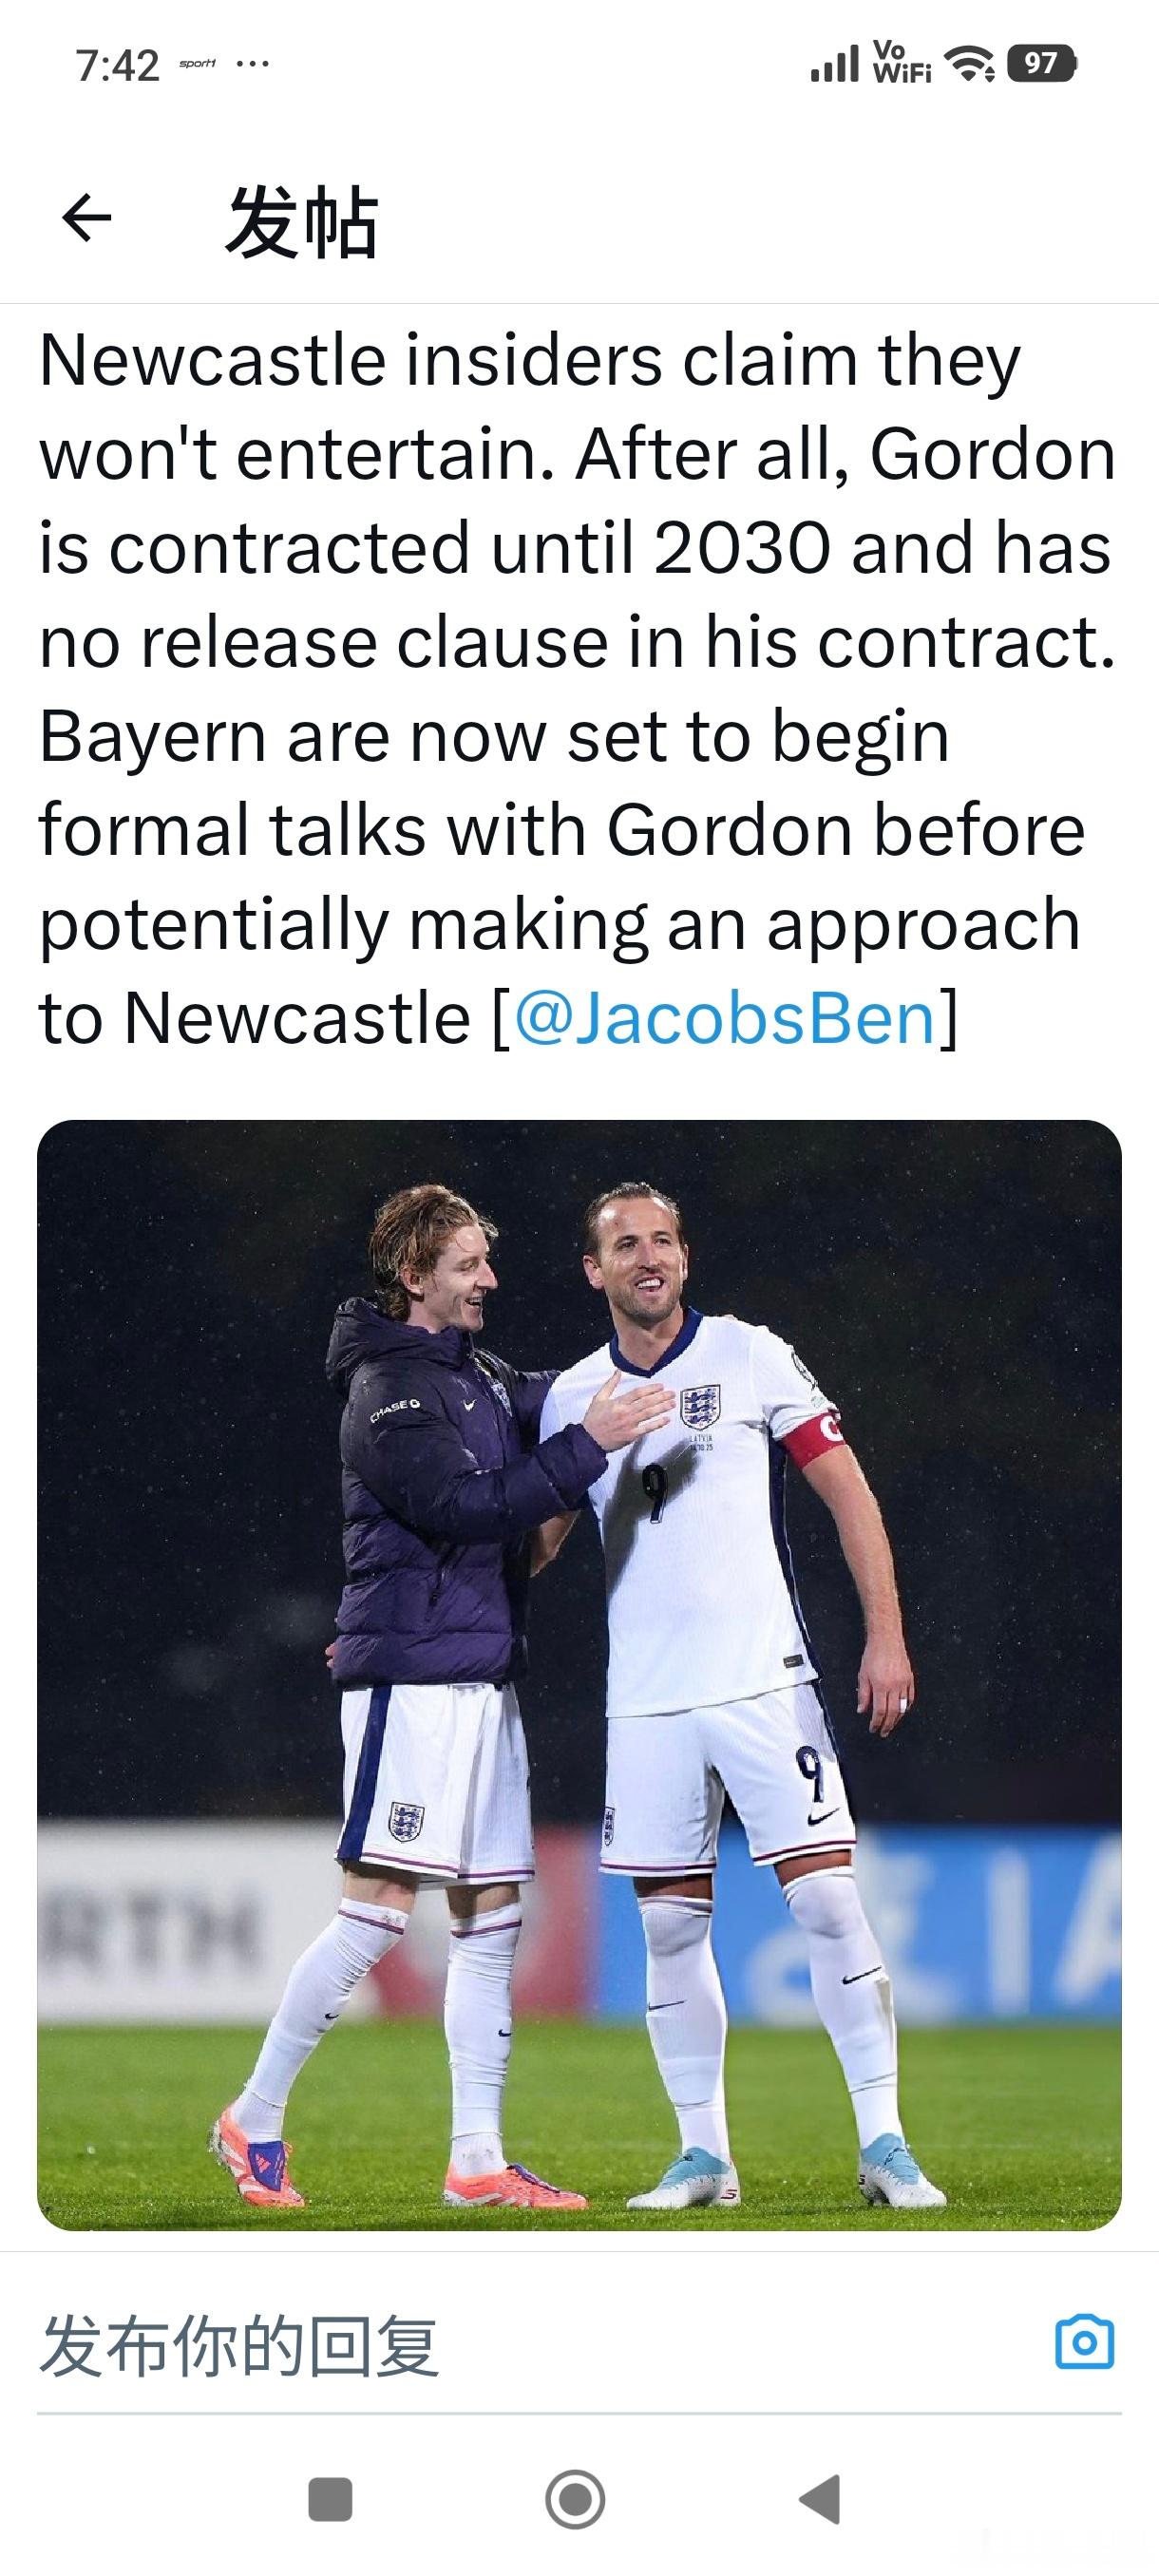Tap the 7:42 clock in status bar
The width and height of the screenshot is (1159, 2576).
point(117,66)
